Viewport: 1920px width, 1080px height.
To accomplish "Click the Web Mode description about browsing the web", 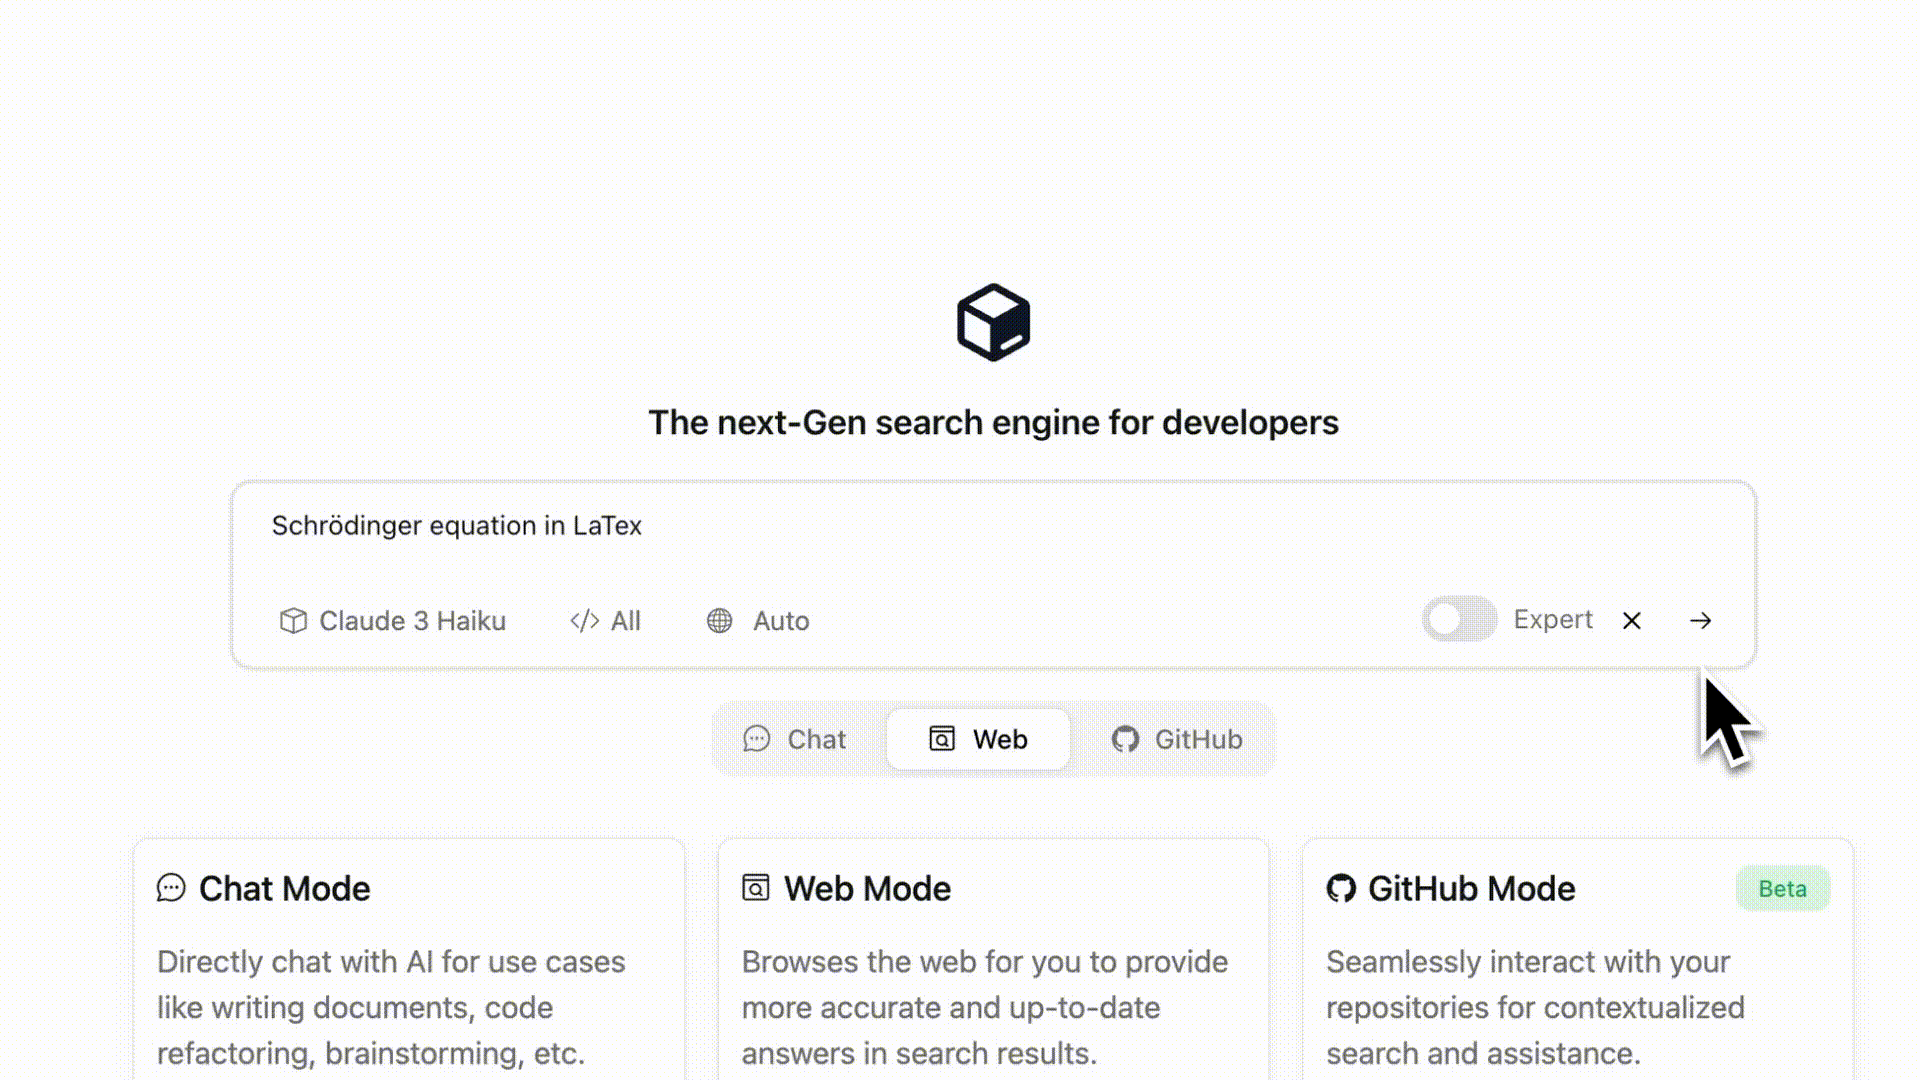I will 985,1007.
